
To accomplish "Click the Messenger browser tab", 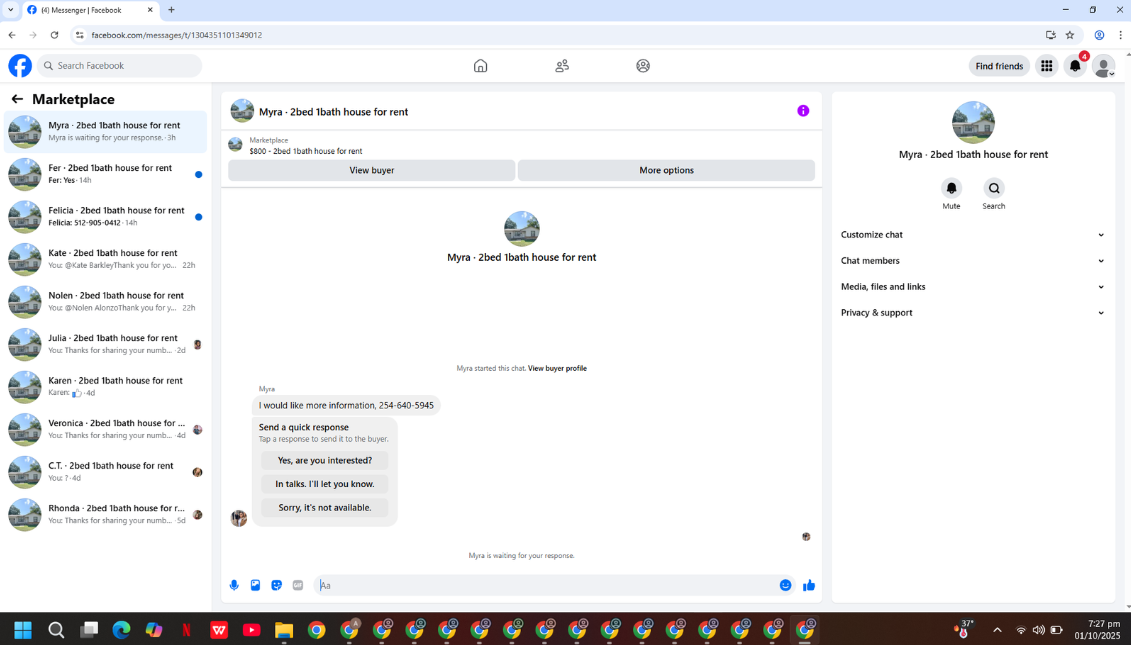I will pyautogui.click(x=90, y=10).
